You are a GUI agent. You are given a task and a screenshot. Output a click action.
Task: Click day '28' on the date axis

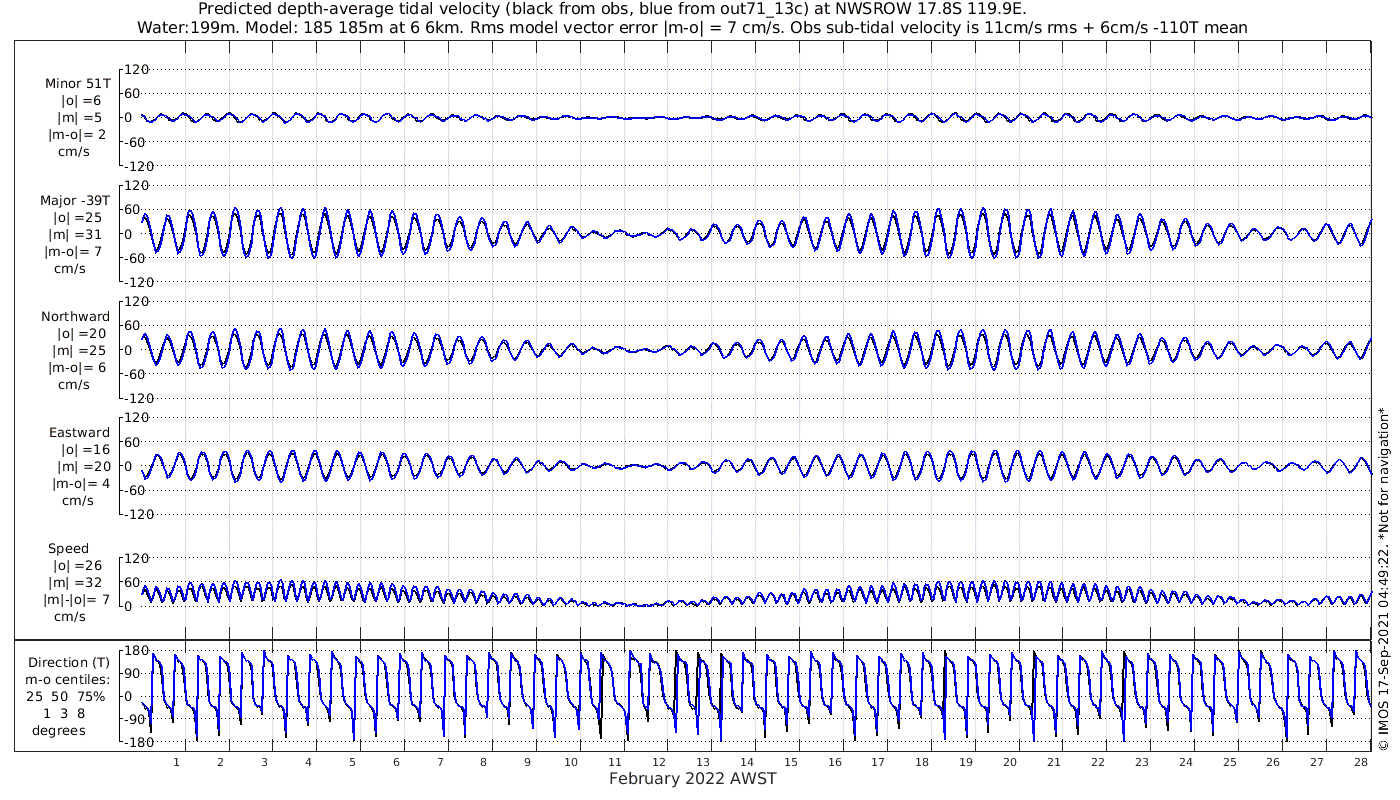coord(1360,763)
